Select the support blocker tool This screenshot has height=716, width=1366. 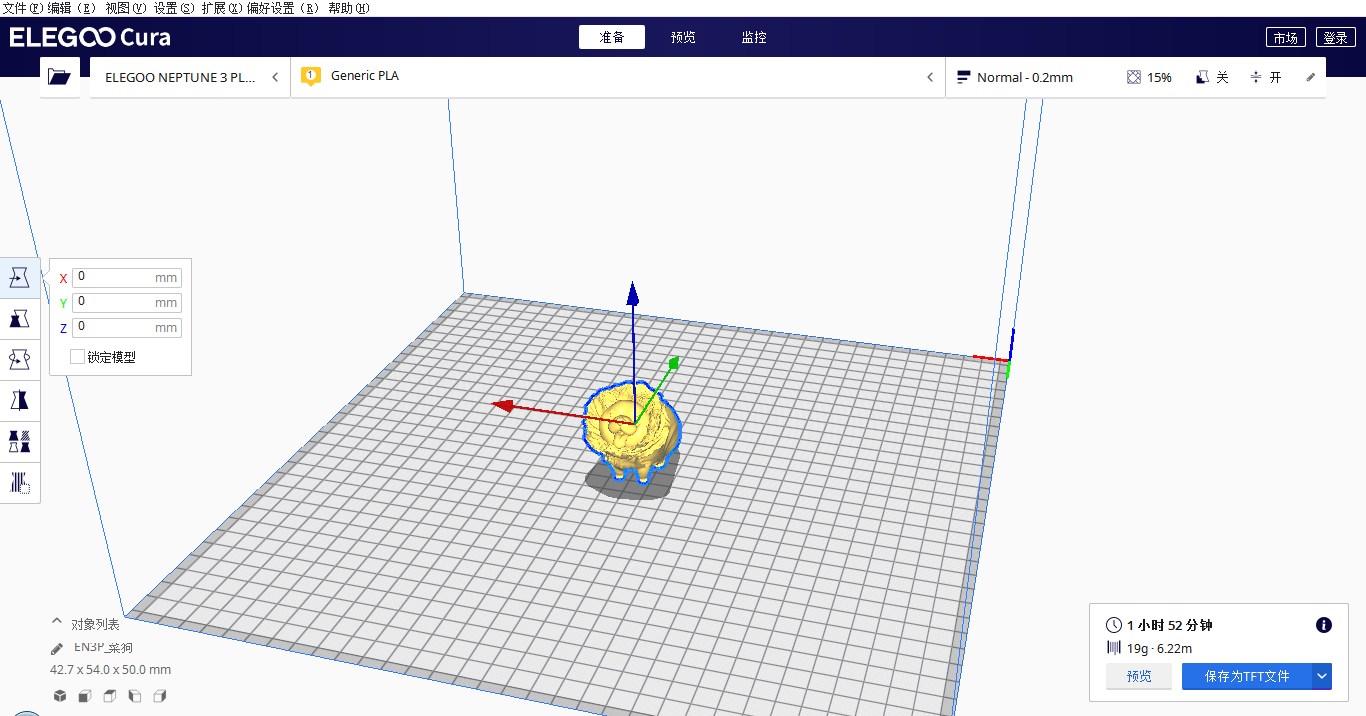(20, 483)
